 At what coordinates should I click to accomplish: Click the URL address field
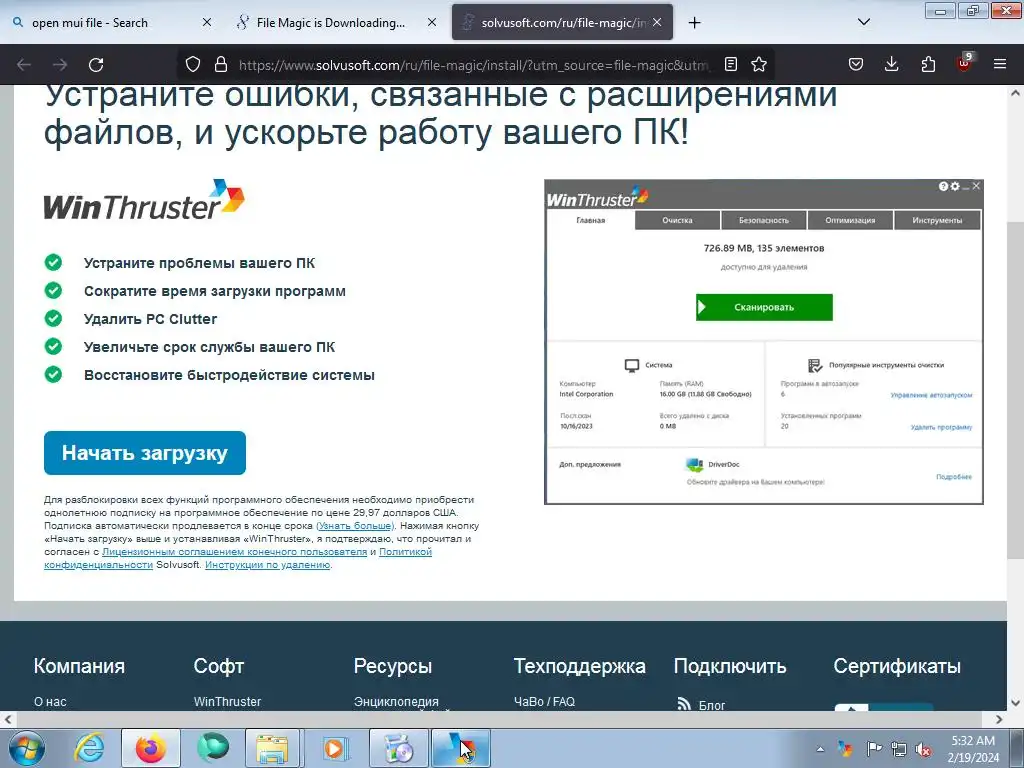(473, 65)
